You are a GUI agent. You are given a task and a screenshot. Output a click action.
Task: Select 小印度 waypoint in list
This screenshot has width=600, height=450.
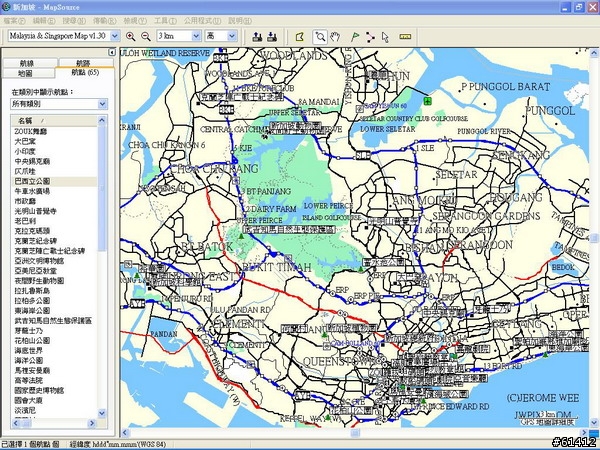coord(25,152)
